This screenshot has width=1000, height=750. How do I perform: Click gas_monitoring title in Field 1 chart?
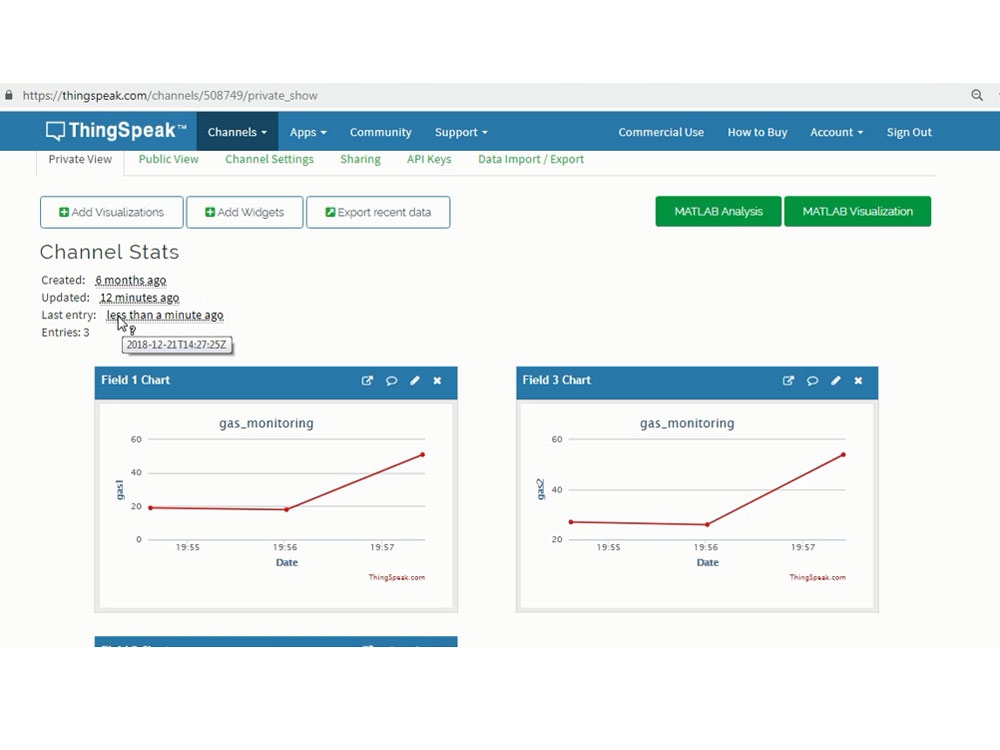266,423
